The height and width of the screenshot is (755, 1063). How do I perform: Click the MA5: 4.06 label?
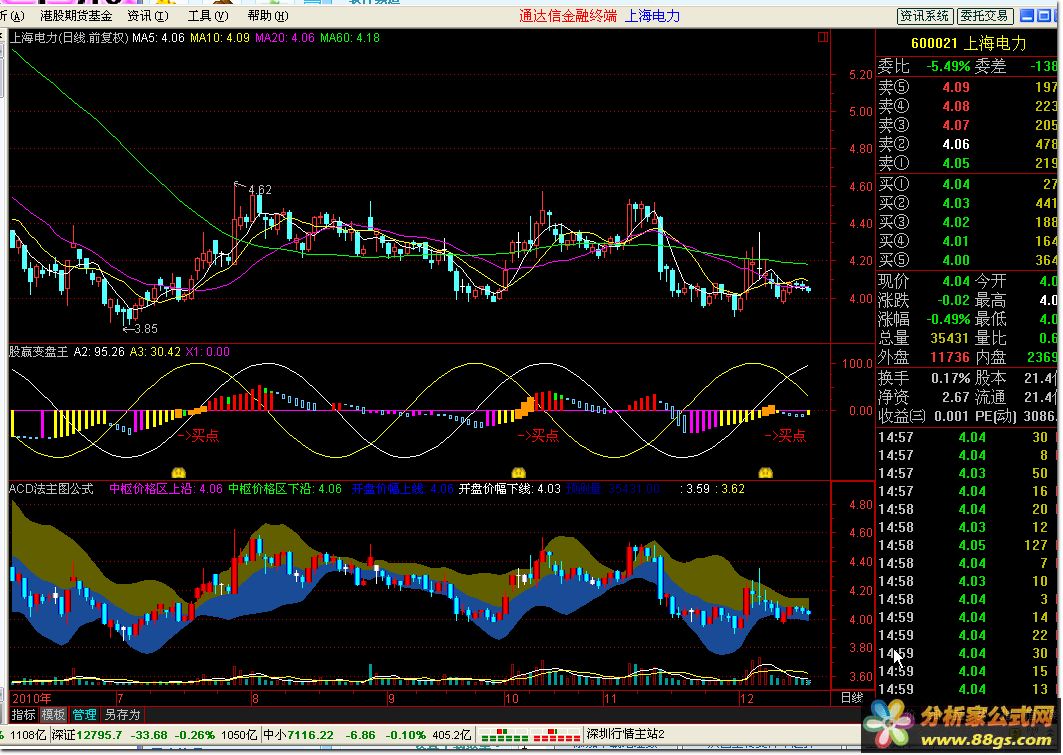coord(158,38)
